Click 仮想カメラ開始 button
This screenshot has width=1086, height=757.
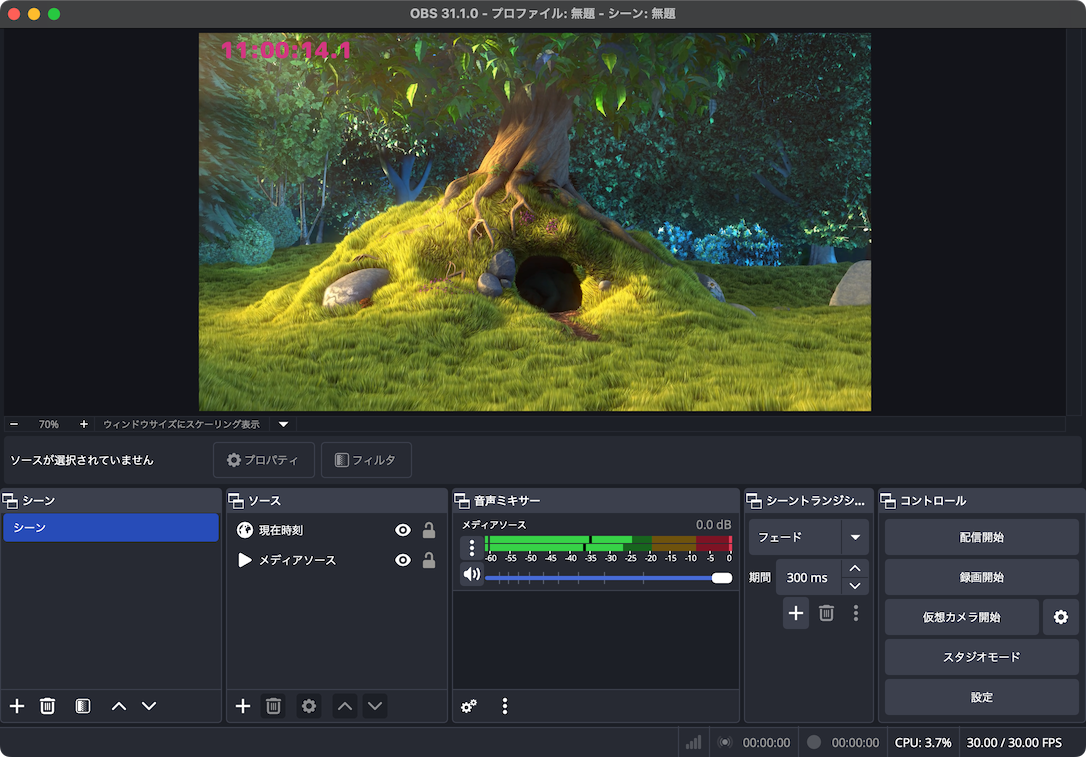point(961,617)
